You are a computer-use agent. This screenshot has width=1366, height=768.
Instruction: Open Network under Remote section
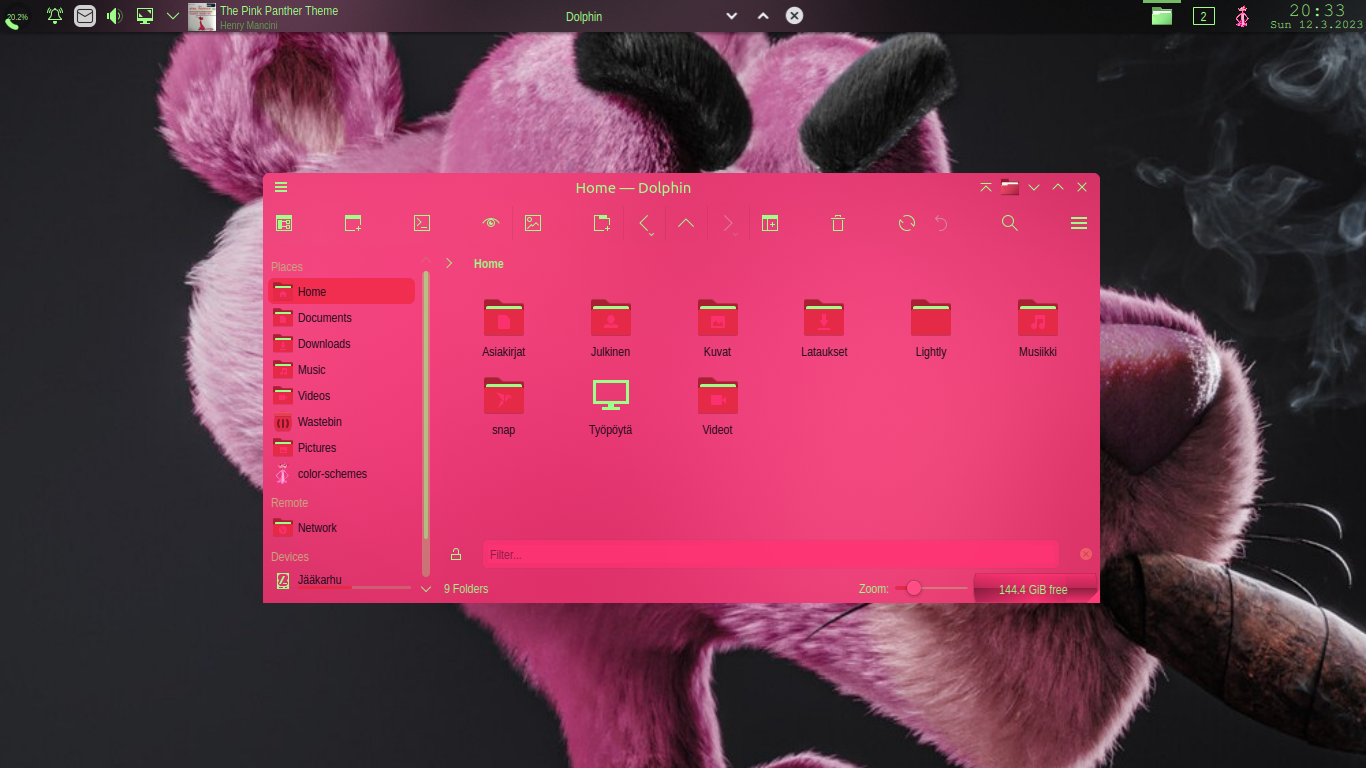pyautogui.click(x=341, y=527)
